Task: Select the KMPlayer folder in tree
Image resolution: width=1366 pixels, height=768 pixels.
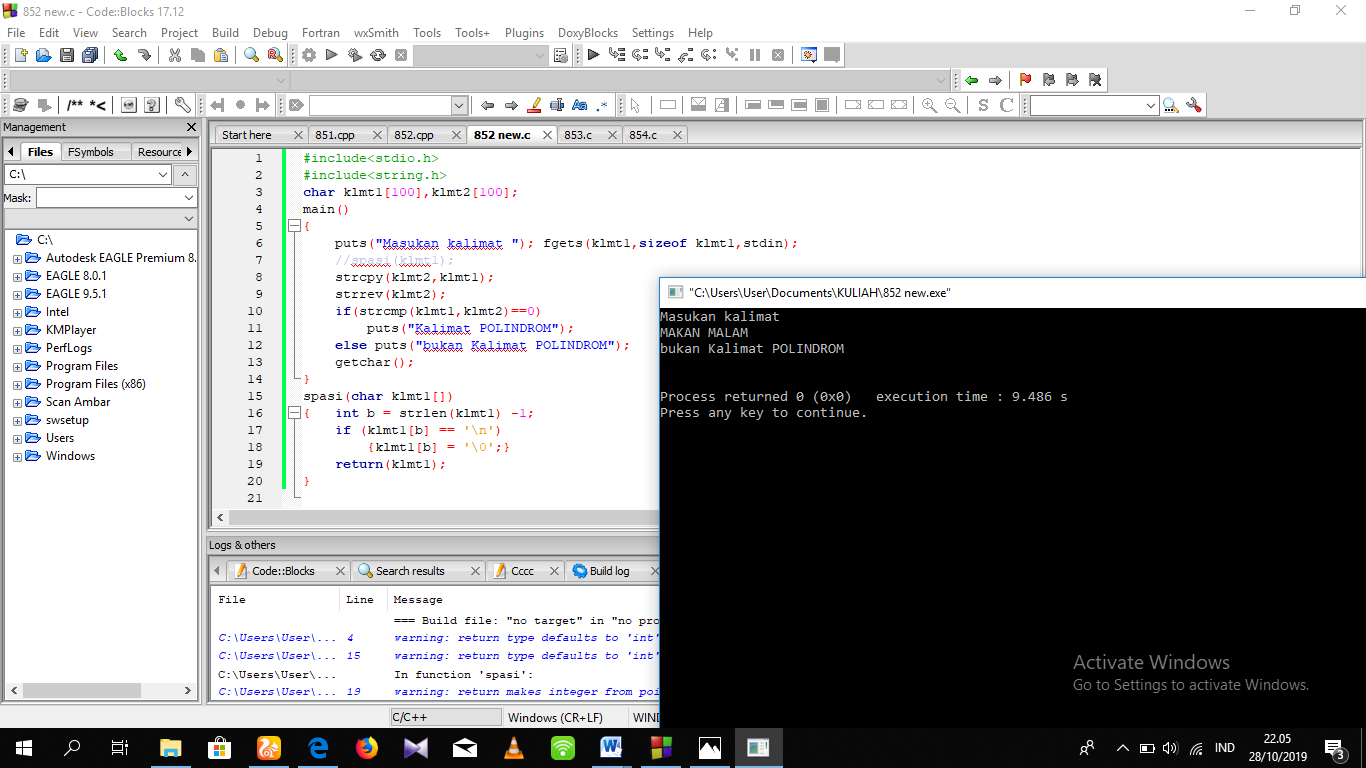Action: click(71, 330)
